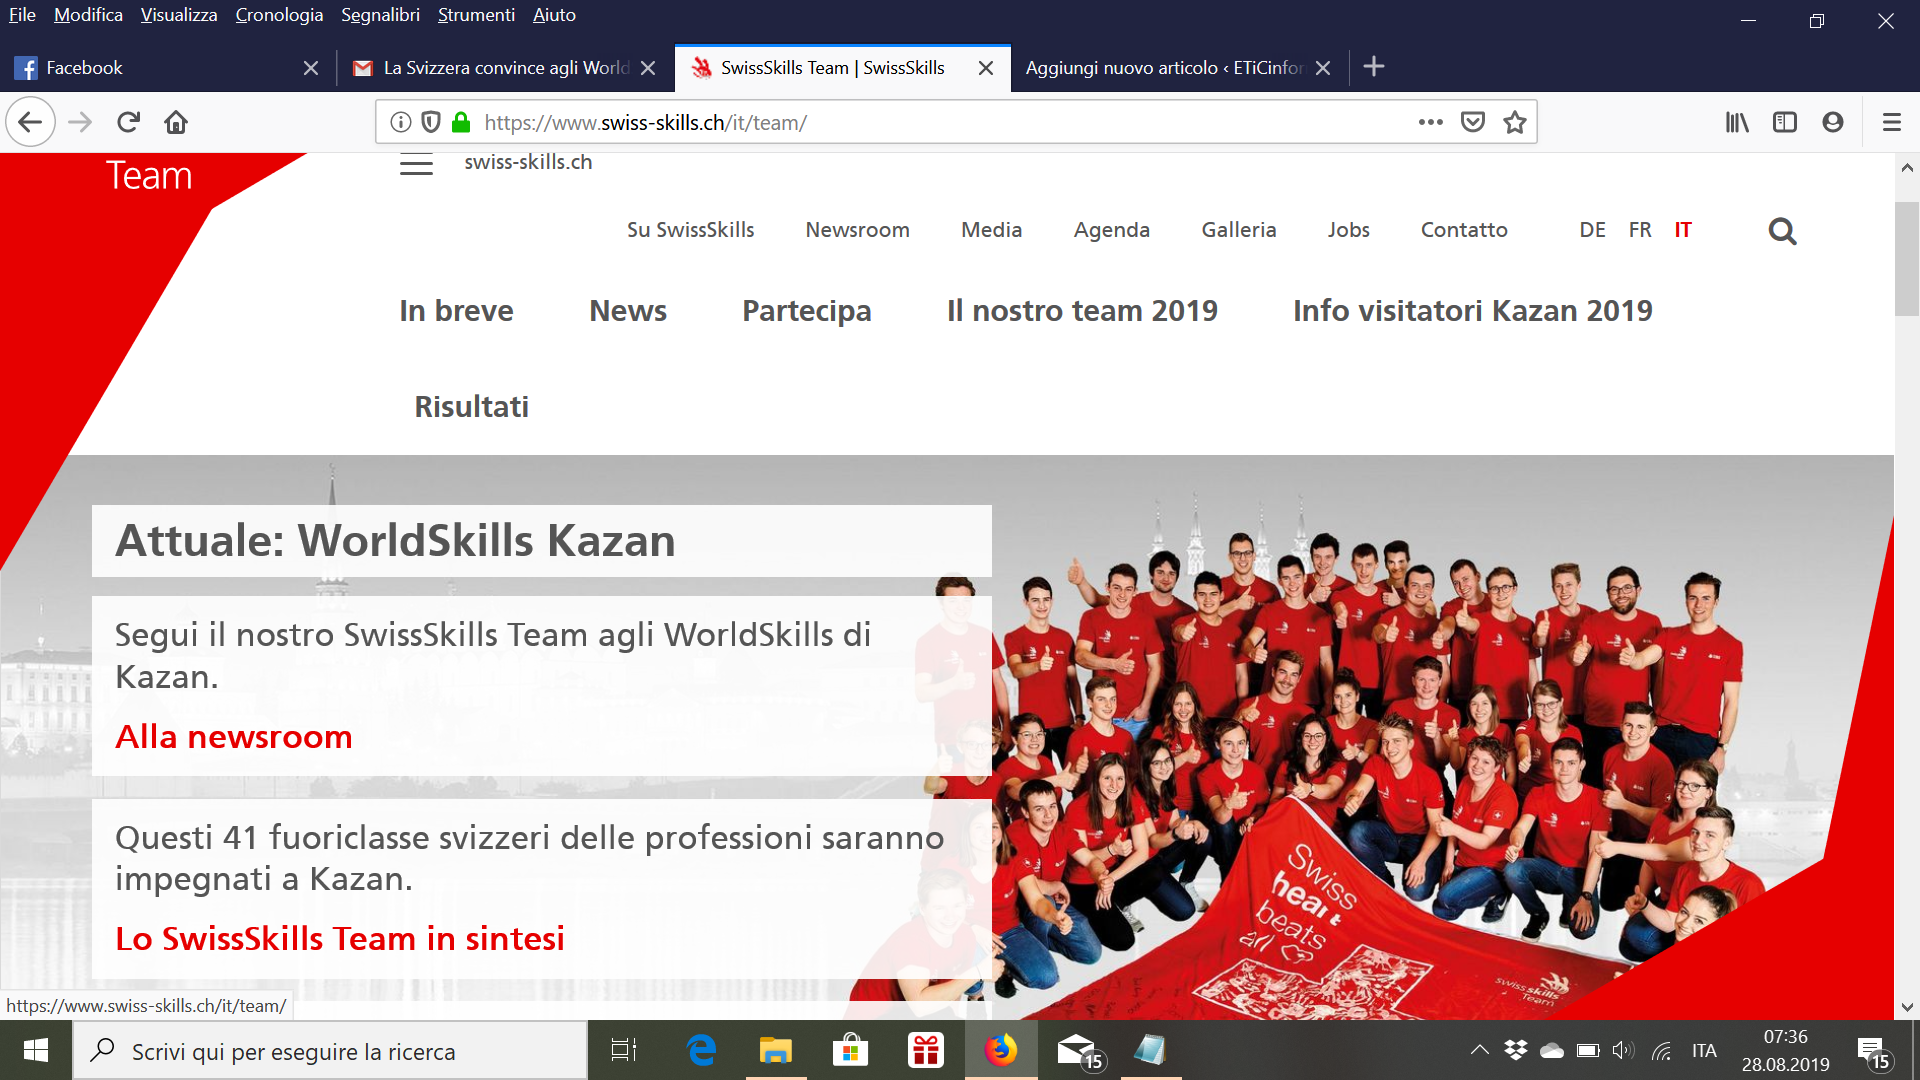This screenshot has width=1920, height=1080.
Task: Open the Cronologia menu
Action: (279, 15)
